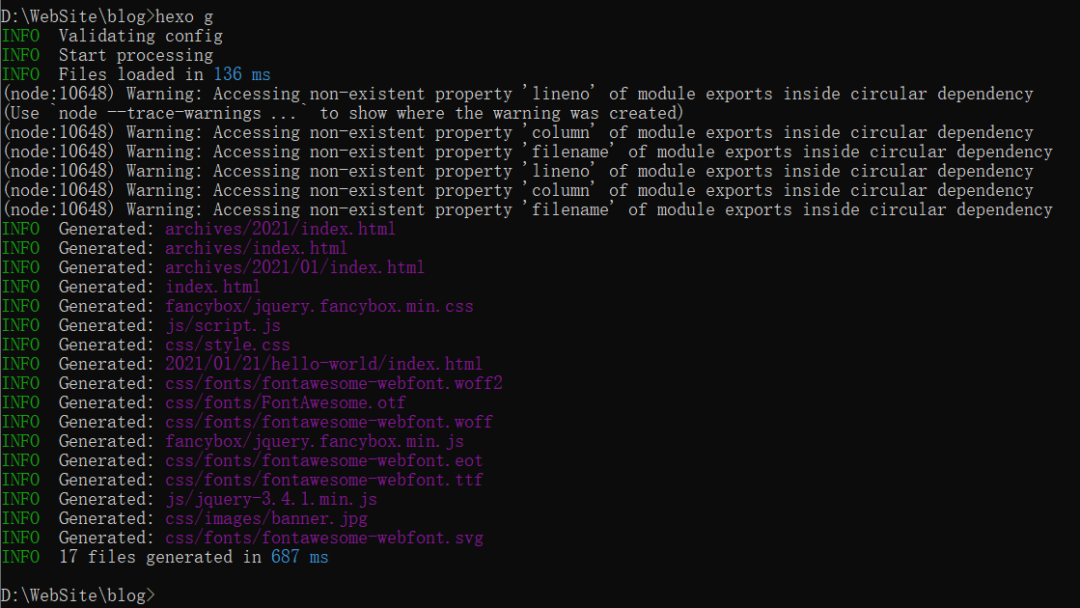
Task: Click the fancybox/jquery.fancybox.min.js path
Action: tap(314, 441)
